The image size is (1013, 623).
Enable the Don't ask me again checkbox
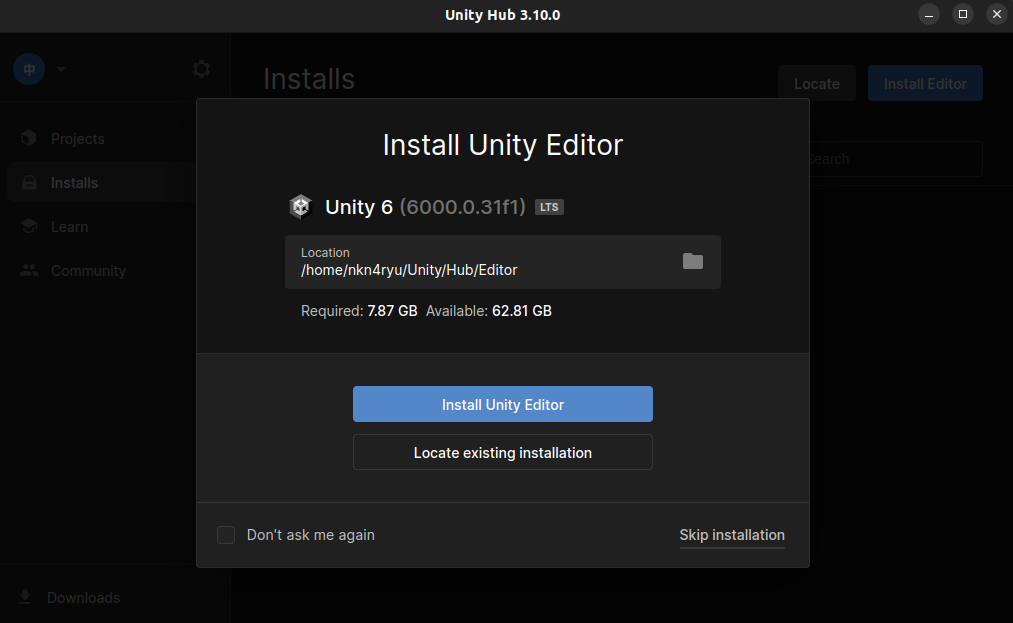click(x=225, y=535)
